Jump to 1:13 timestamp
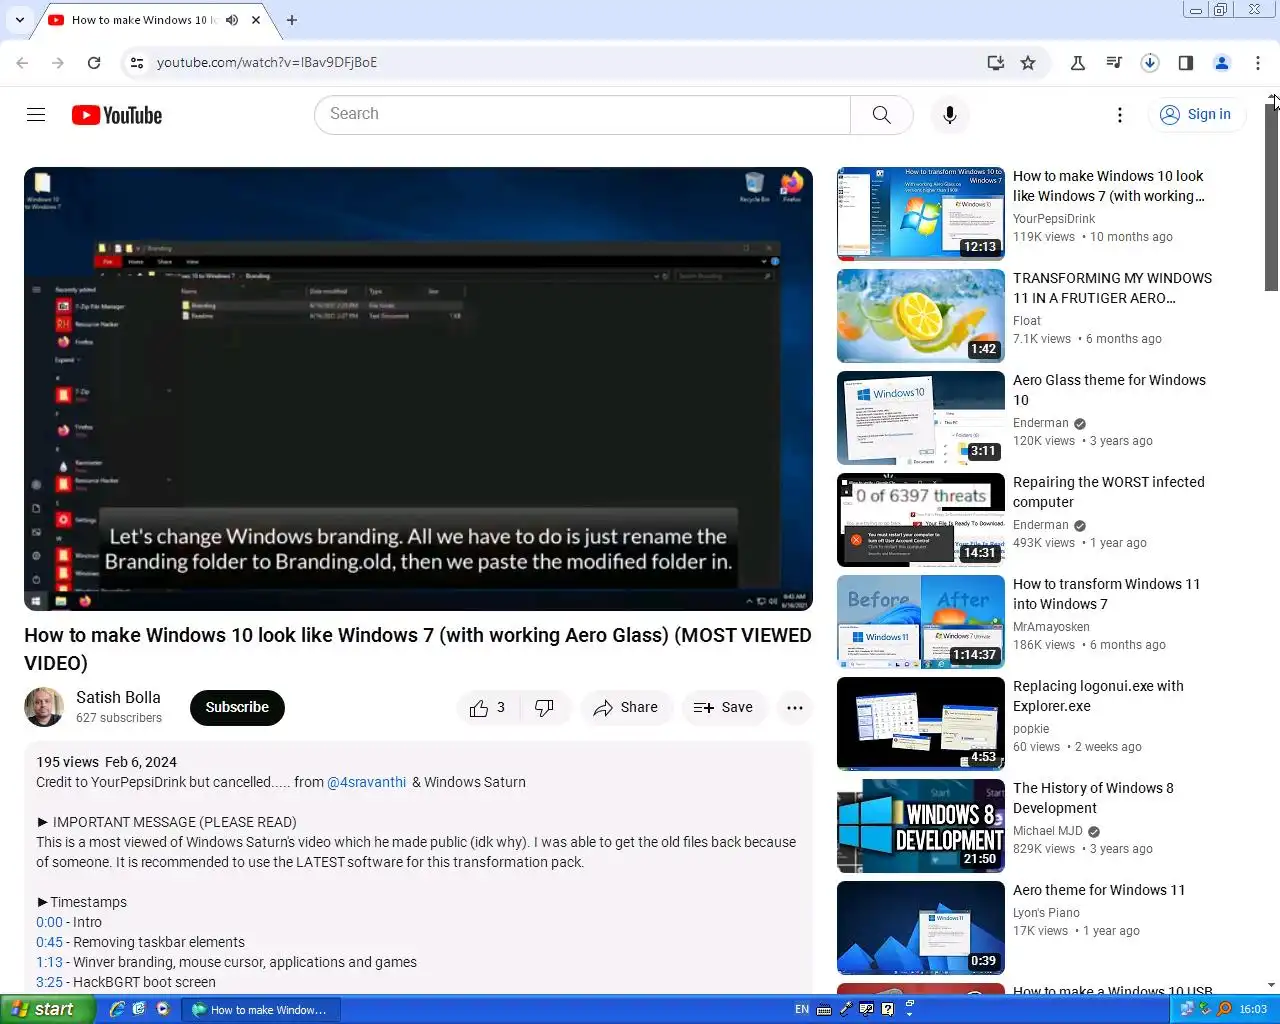Viewport: 1280px width, 1024px height. click(x=49, y=962)
